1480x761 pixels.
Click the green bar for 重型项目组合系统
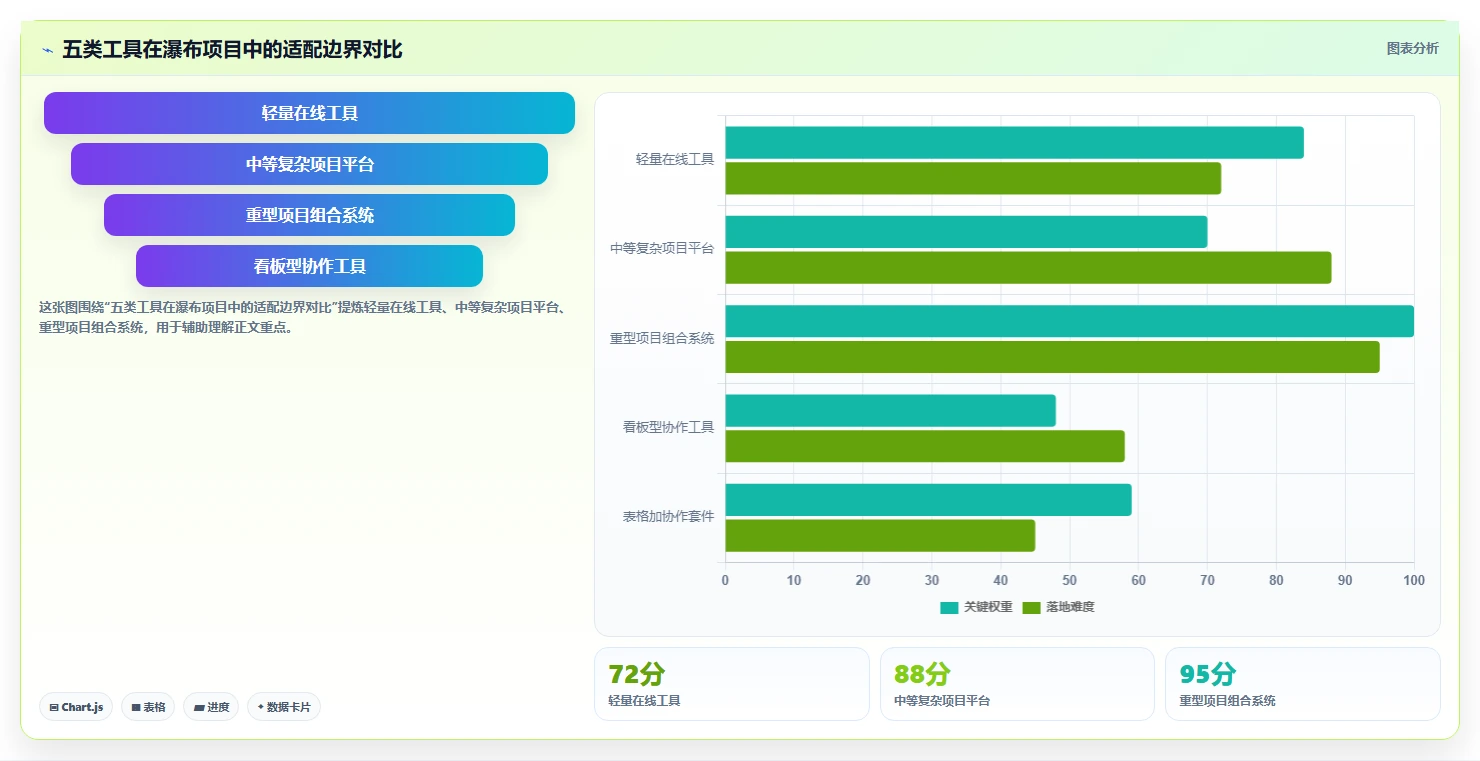click(1052, 357)
